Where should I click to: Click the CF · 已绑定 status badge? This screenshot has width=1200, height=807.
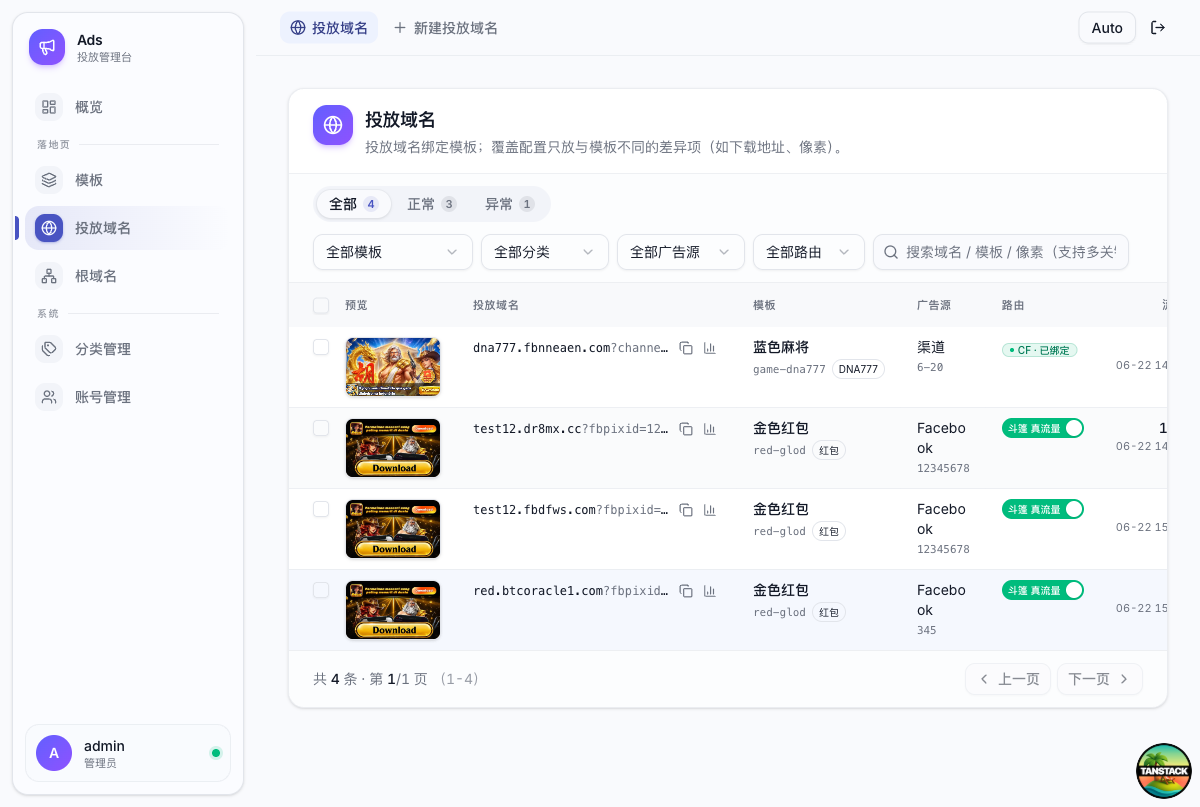[1040, 350]
